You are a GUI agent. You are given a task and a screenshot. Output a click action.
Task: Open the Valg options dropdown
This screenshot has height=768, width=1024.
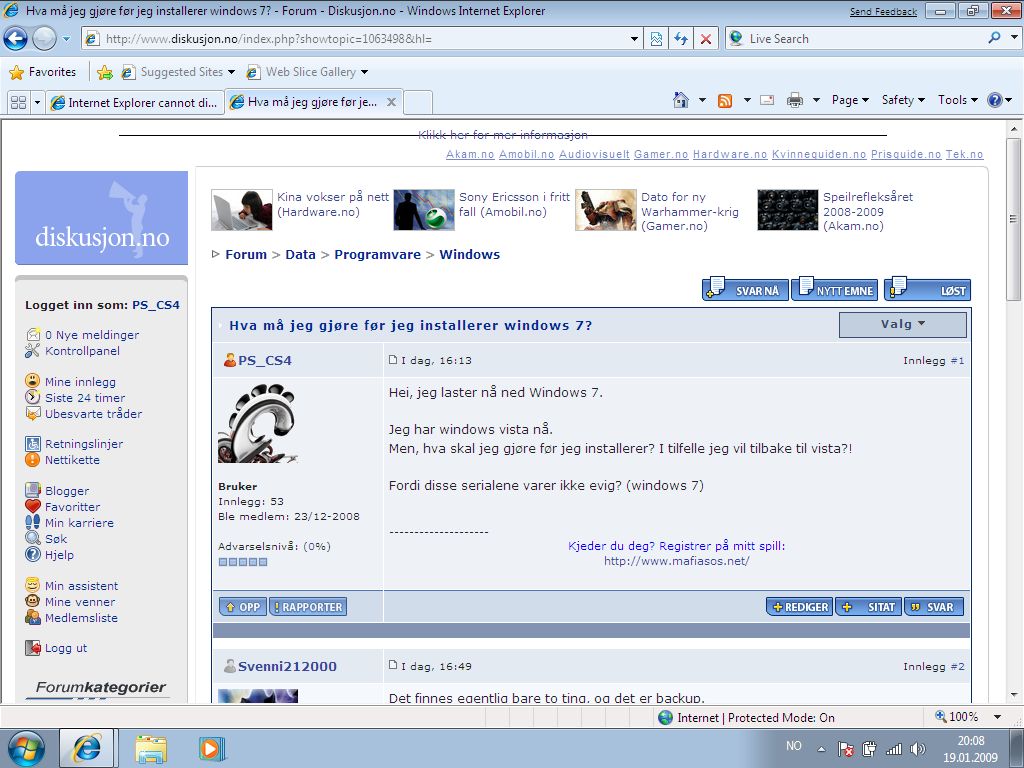tap(903, 325)
